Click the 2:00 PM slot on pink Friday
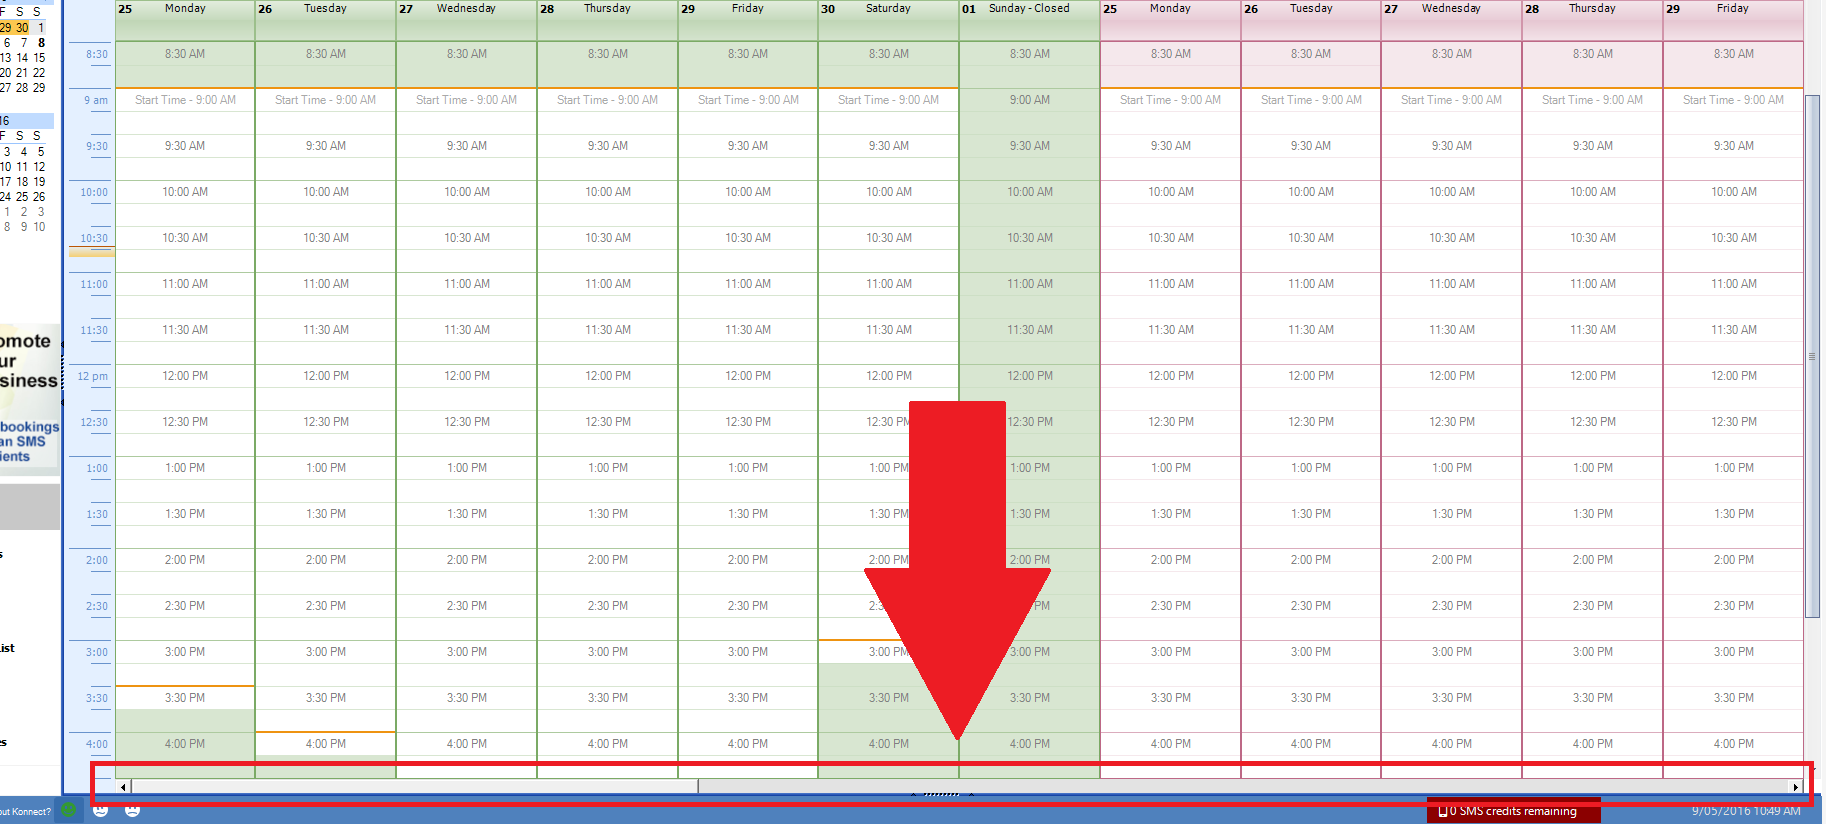Screen dimensions: 1826x824 (1733, 560)
